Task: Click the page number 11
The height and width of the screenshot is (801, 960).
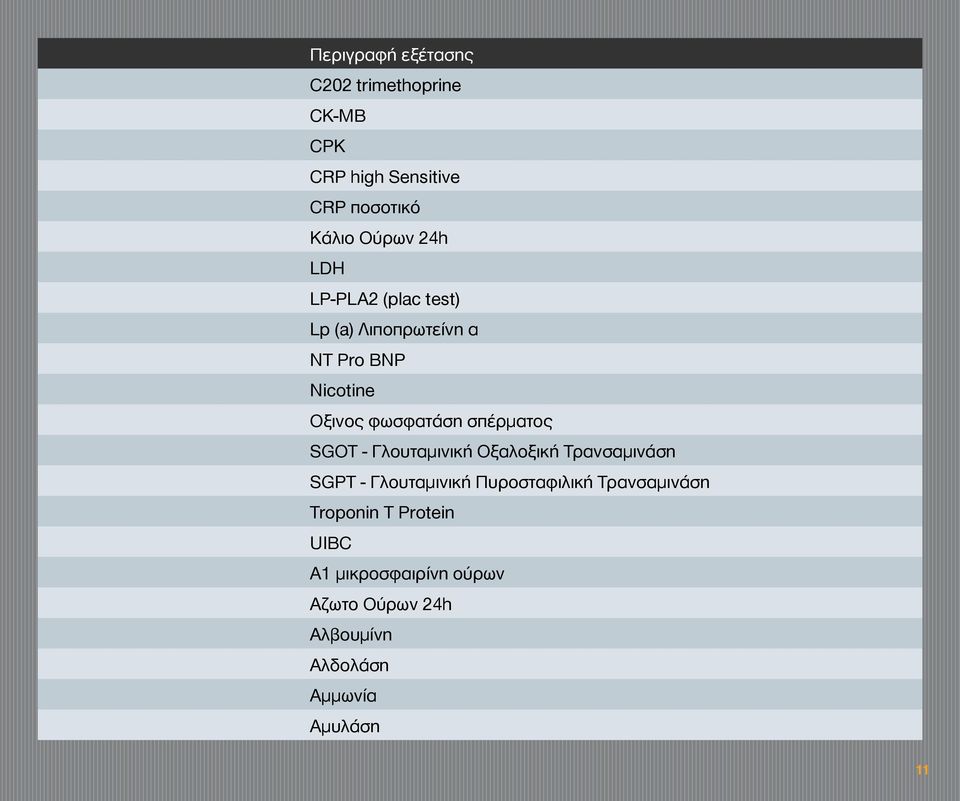Action: [x=922, y=770]
